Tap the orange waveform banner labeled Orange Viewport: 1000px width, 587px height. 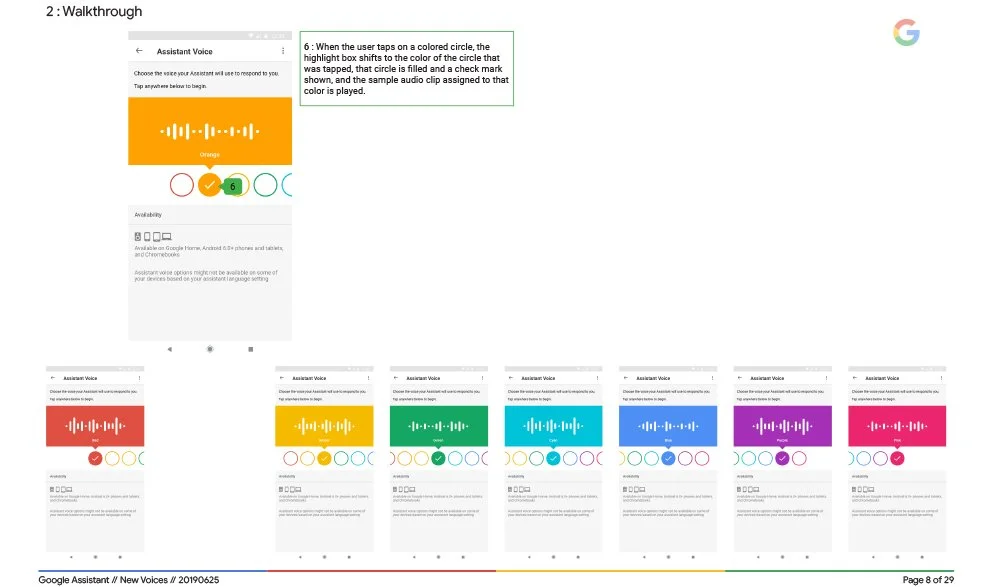click(x=210, y=131)
